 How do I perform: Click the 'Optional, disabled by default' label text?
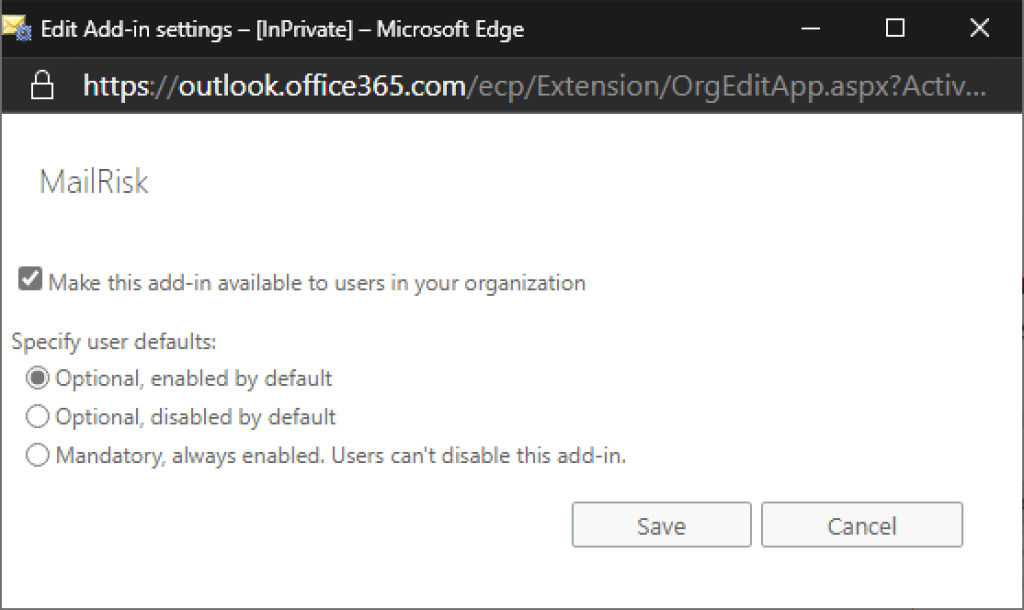(x=196, y=417)
